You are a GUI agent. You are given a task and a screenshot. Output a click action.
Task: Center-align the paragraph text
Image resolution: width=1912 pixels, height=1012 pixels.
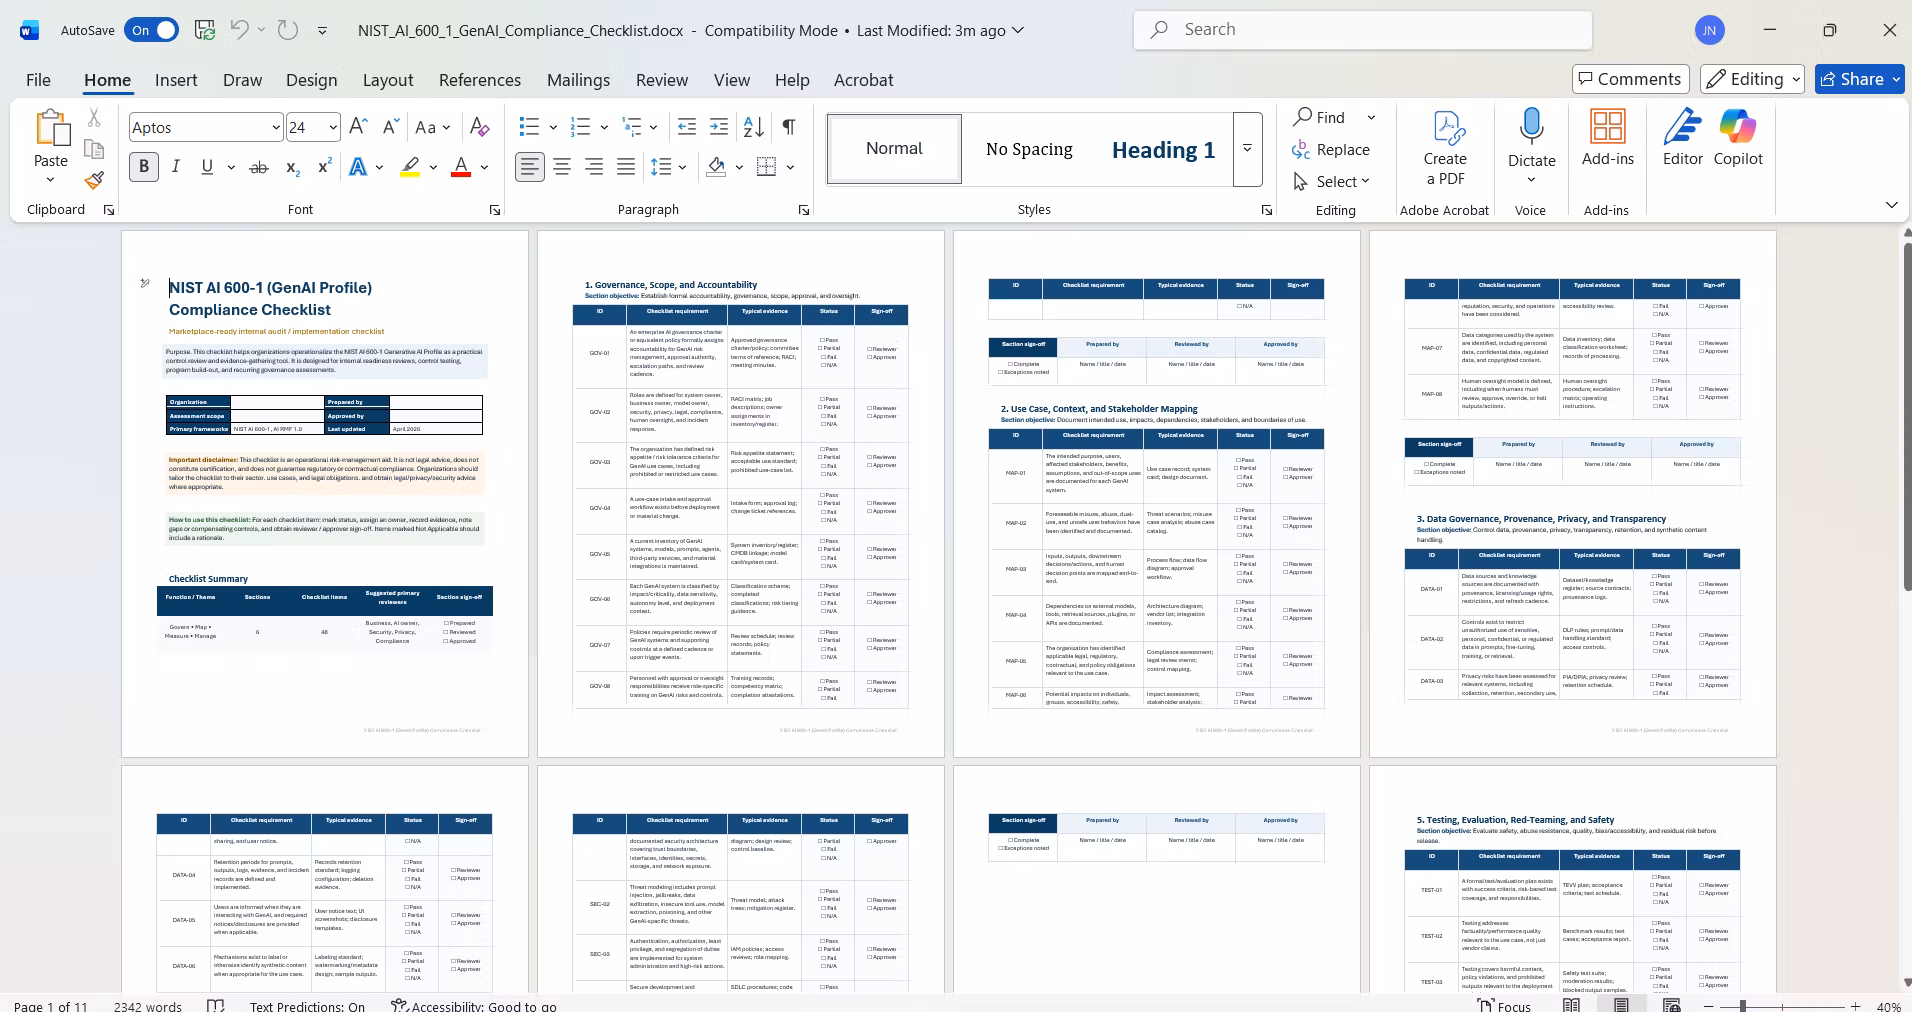562,167
